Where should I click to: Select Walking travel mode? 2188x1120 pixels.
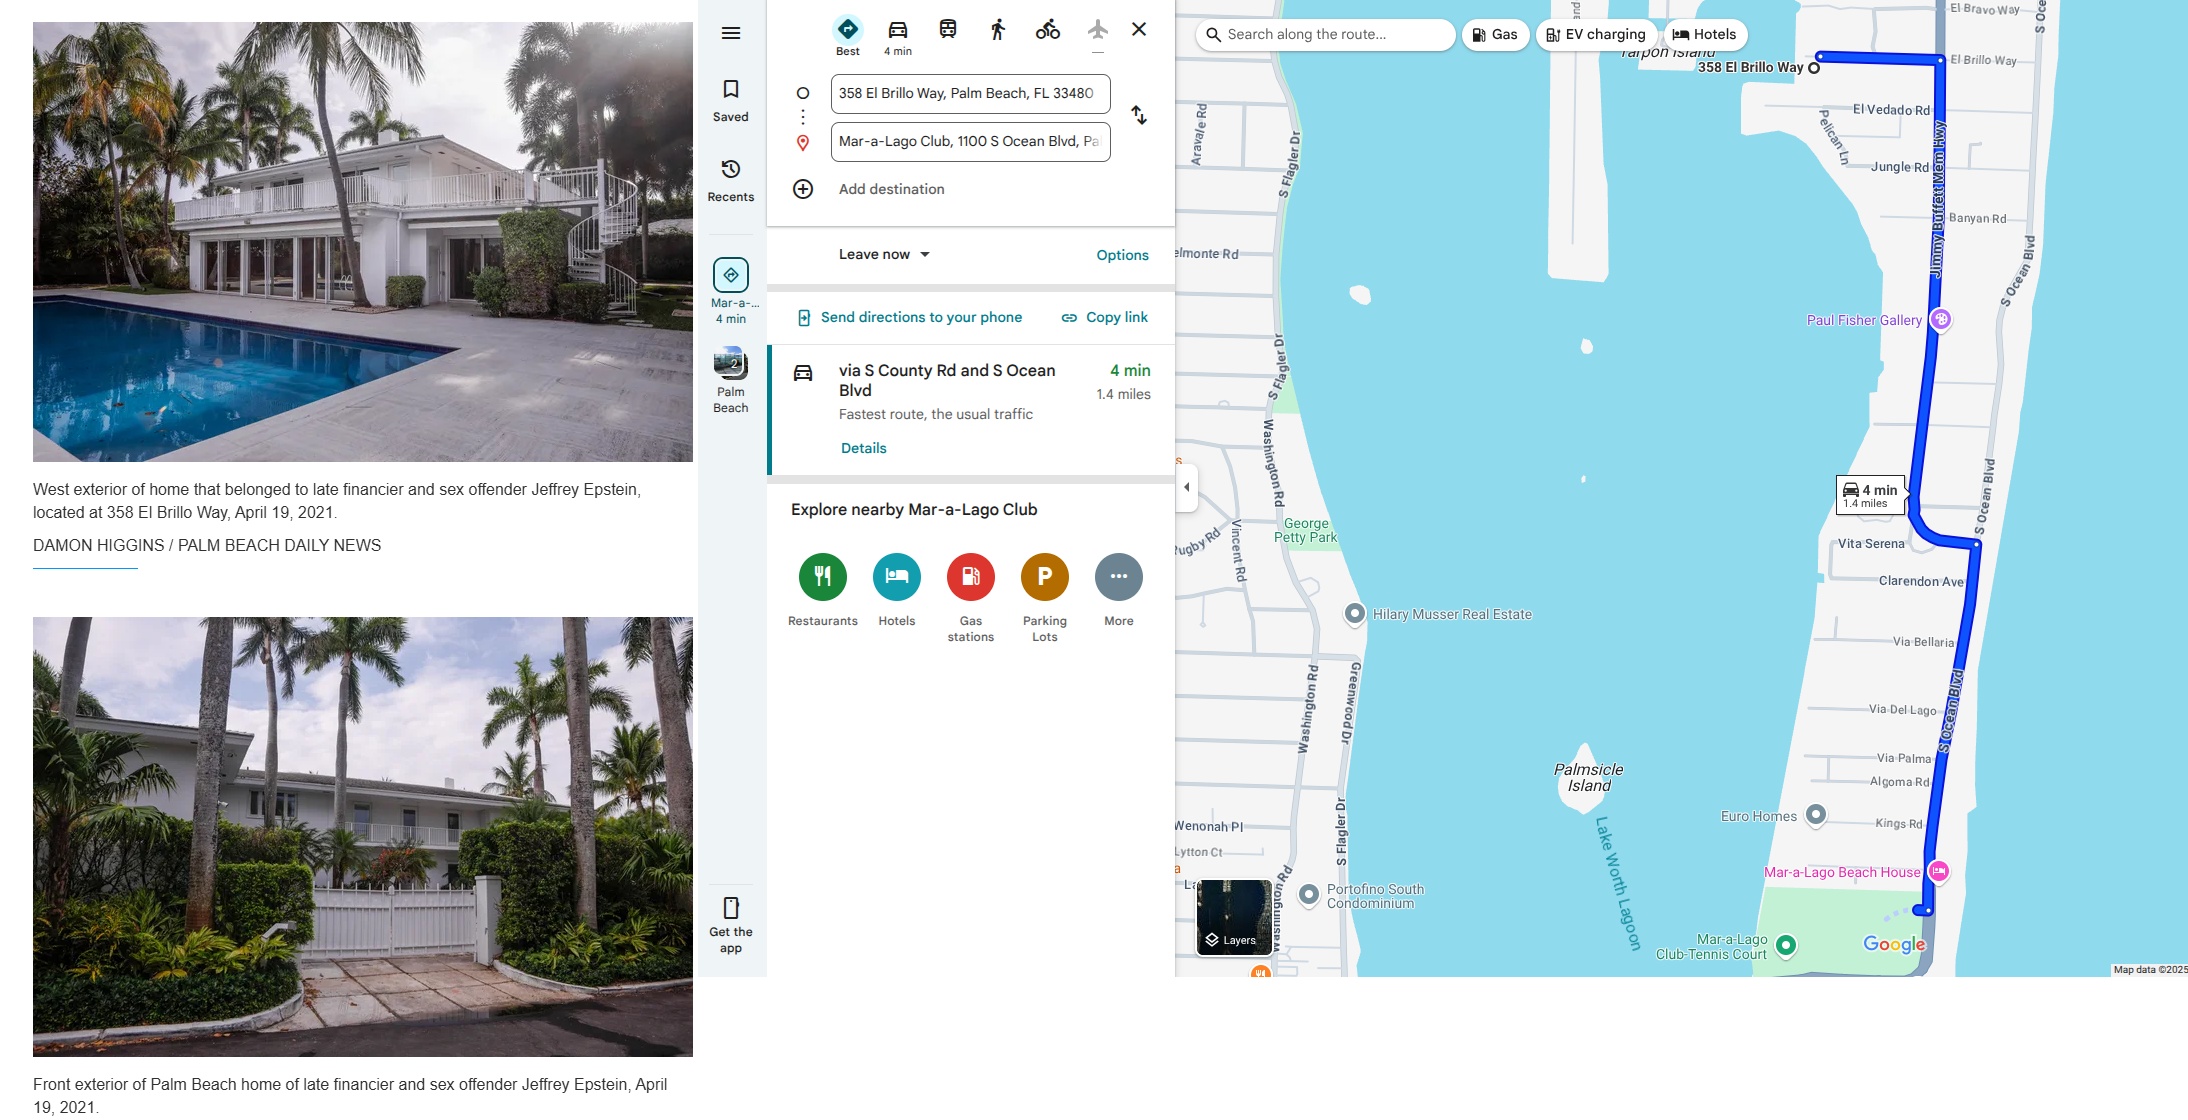coord(998,30)
